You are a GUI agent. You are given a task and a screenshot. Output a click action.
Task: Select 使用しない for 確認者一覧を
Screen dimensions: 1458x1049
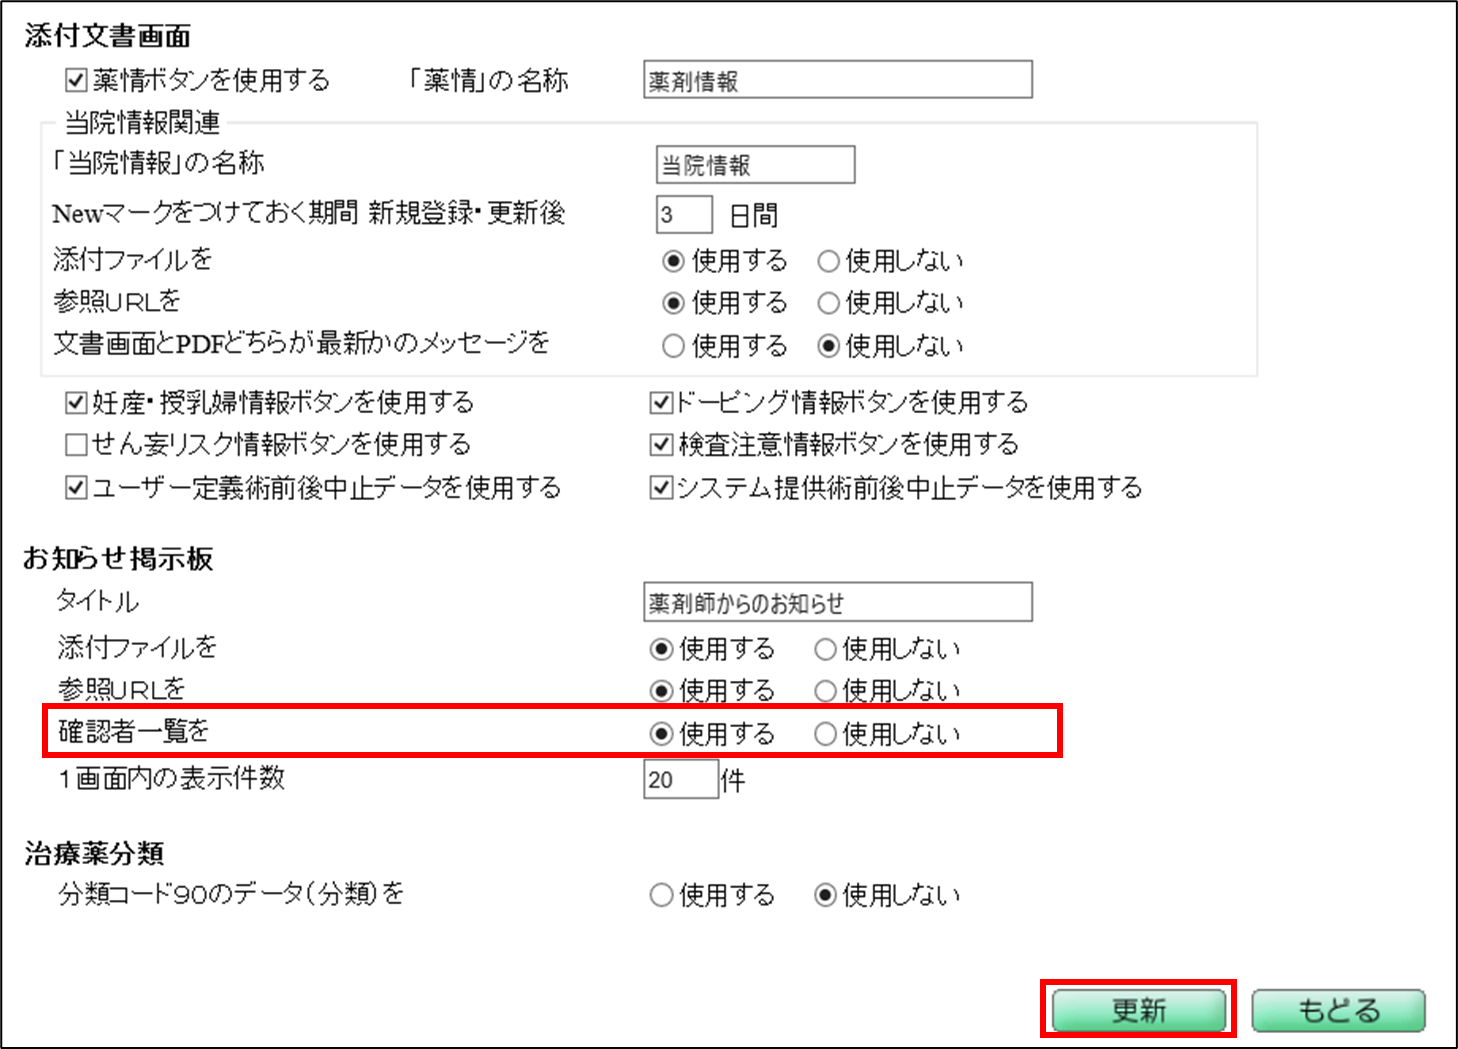pyautogui.click(x=825, y=734)
